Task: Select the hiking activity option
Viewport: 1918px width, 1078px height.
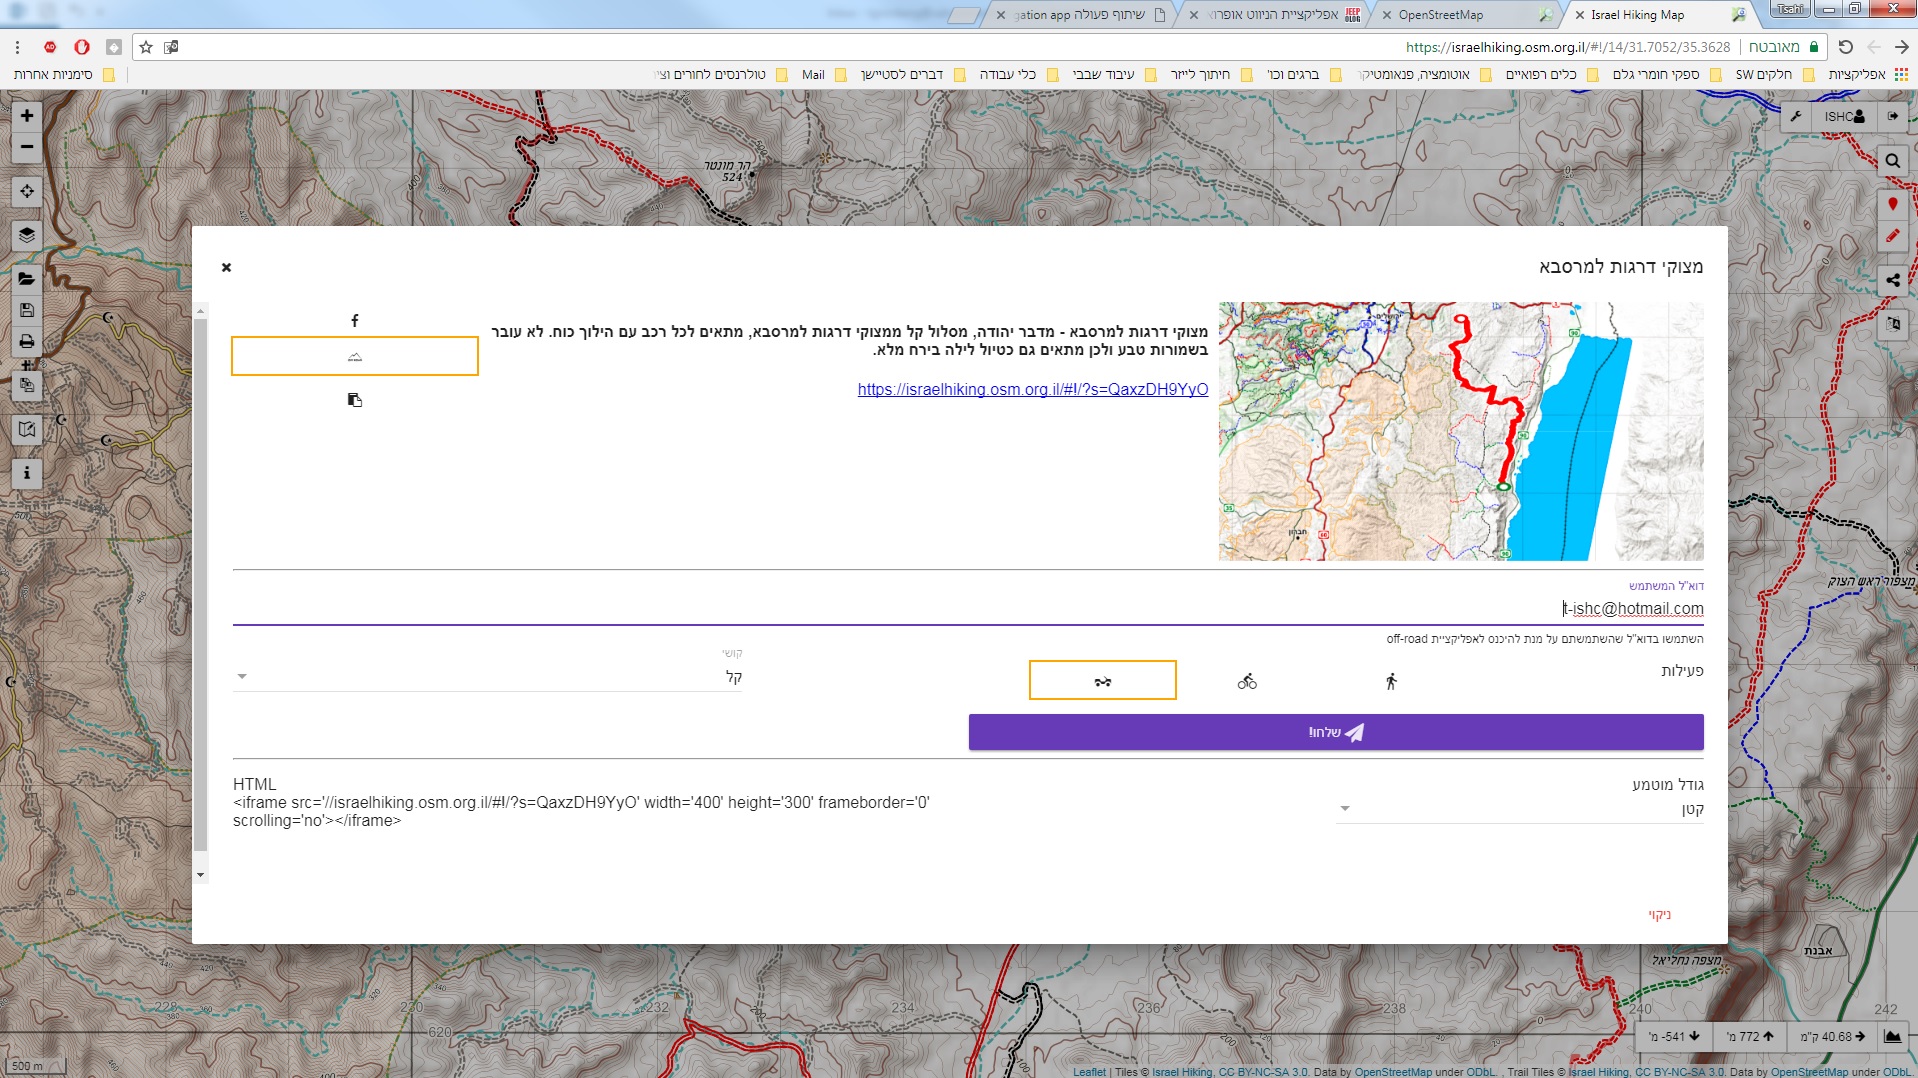Action: (1390, 682)
